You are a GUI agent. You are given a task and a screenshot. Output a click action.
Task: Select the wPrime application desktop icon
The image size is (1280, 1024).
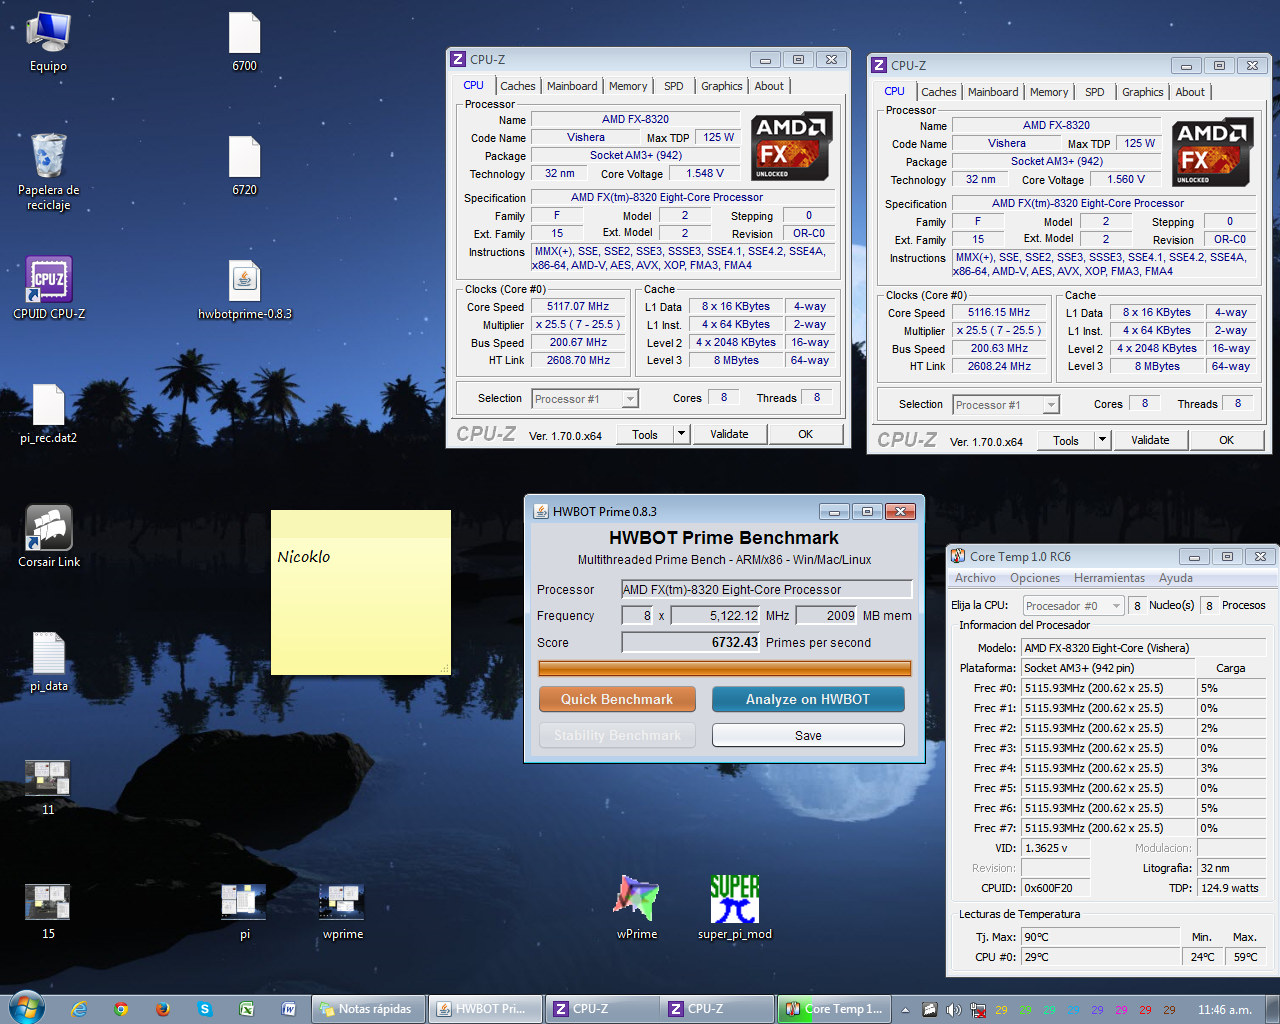(x=637, y=907)
